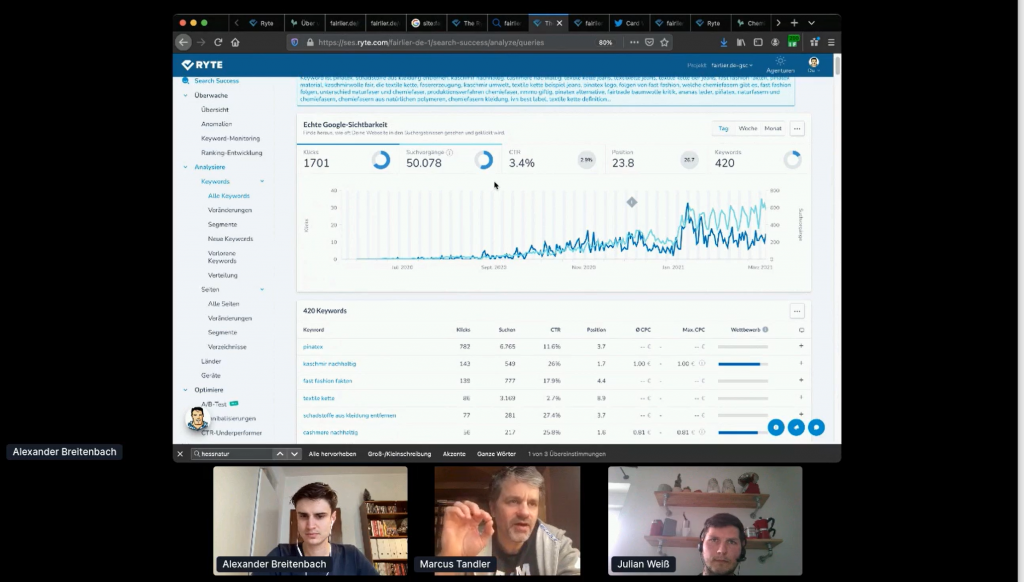Select the Monat view for the chart
This screenshot has height=582, width=1024.
point(773,129)
